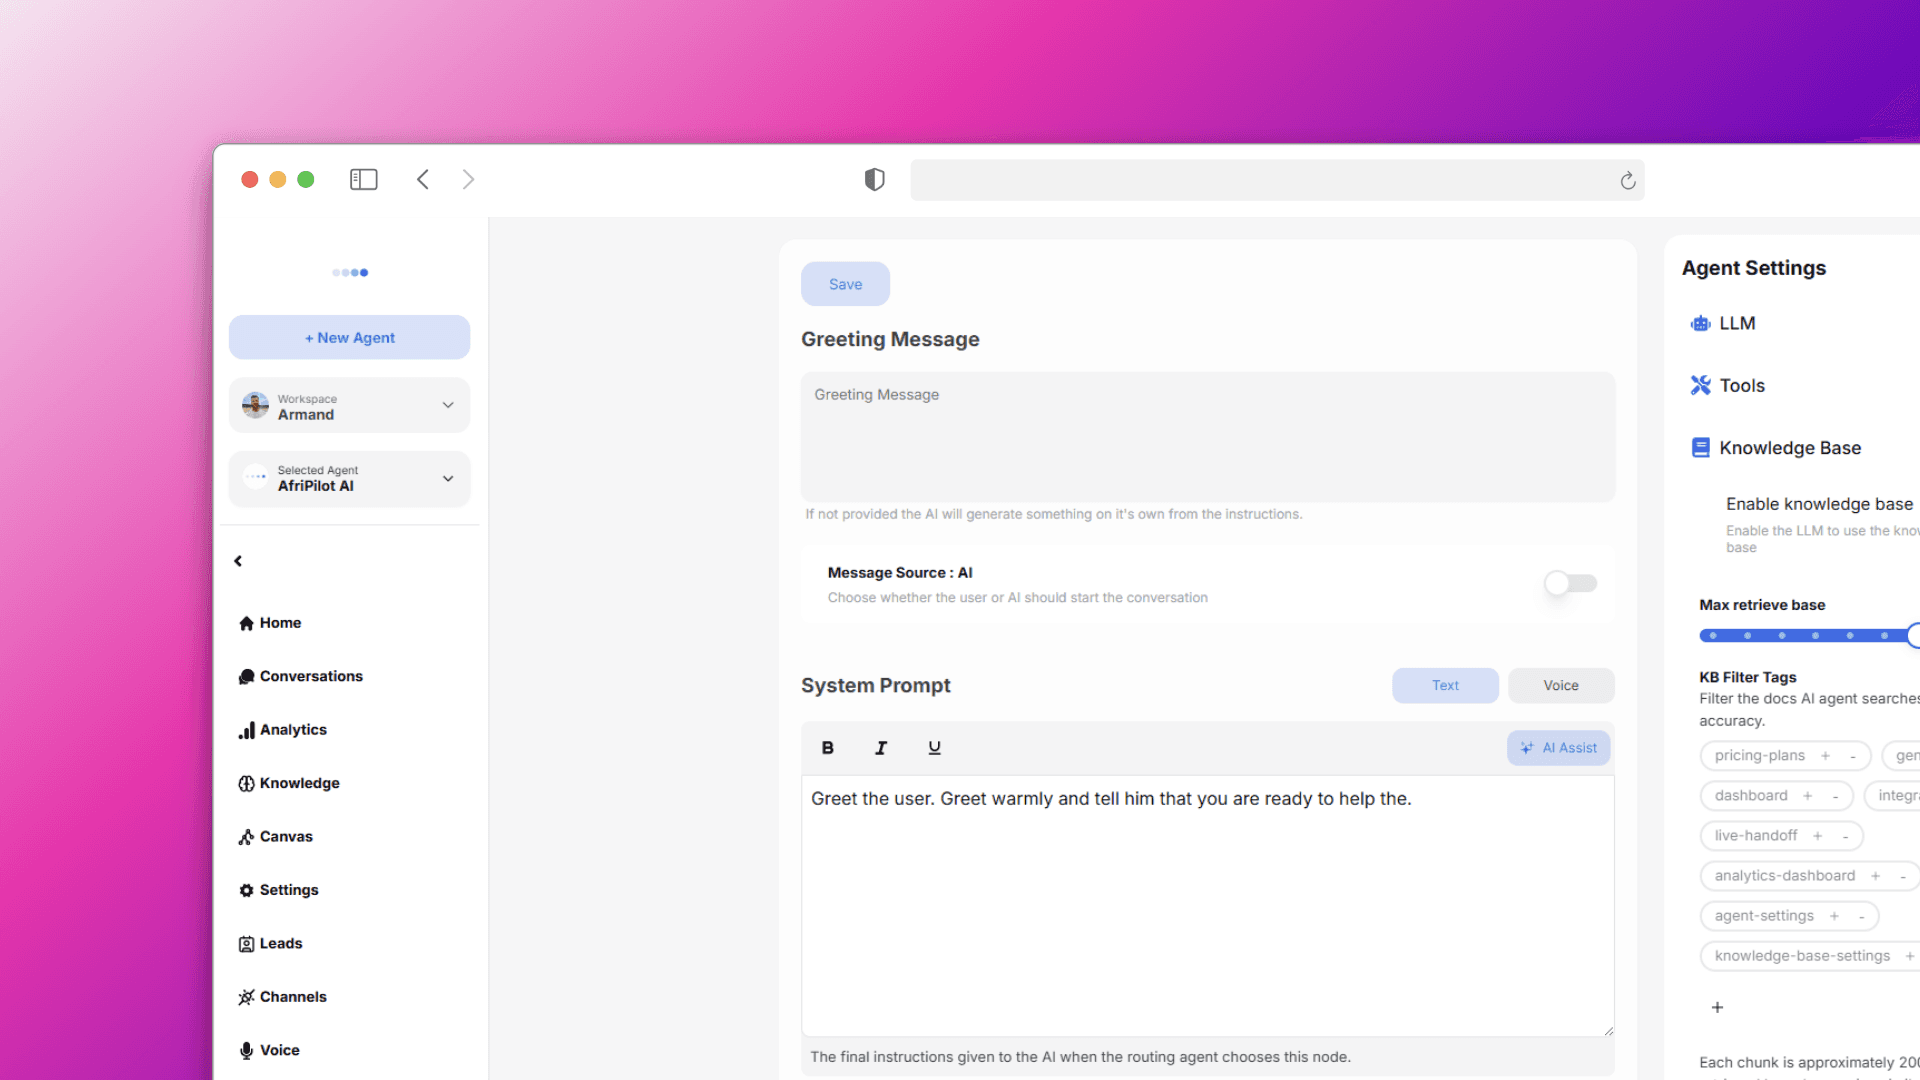Collapse the sidebar with left chevron
Image resolution: width=1920 pixels, height=1080 pixels.
tap(238, 561)
